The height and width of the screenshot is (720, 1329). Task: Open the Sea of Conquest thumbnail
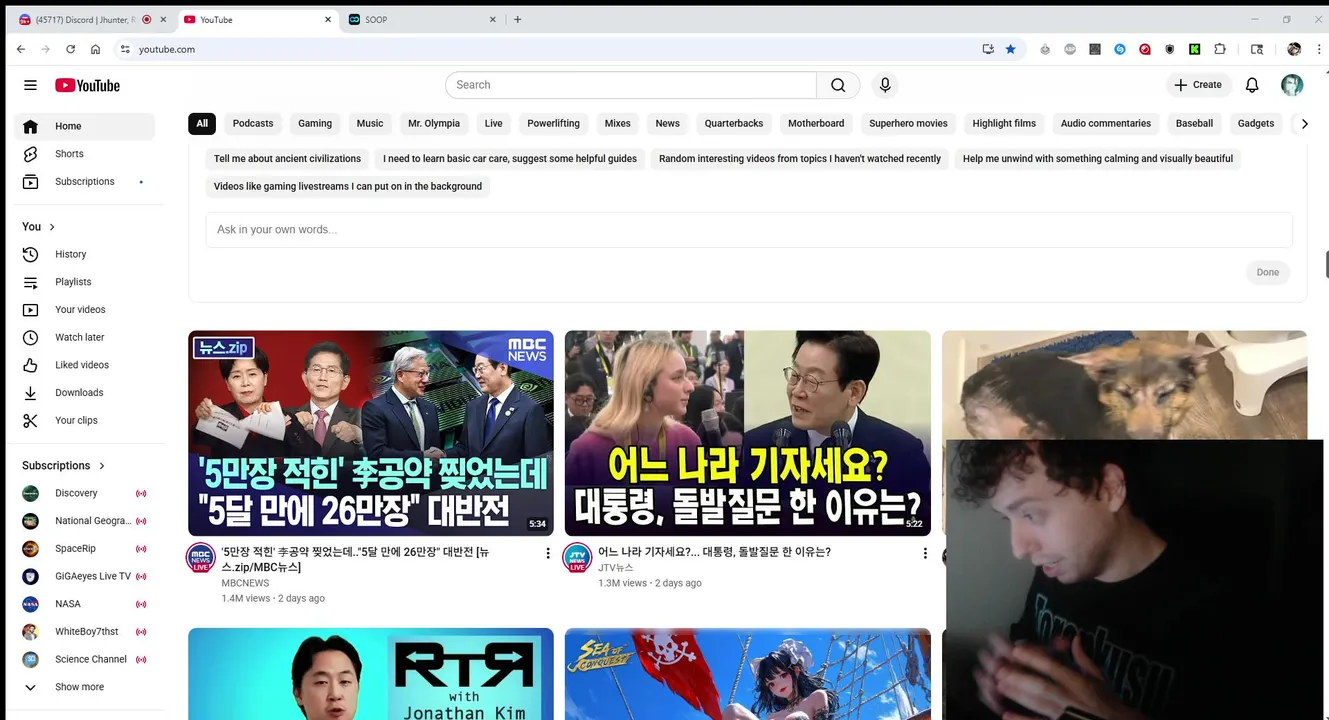(747, 674)
